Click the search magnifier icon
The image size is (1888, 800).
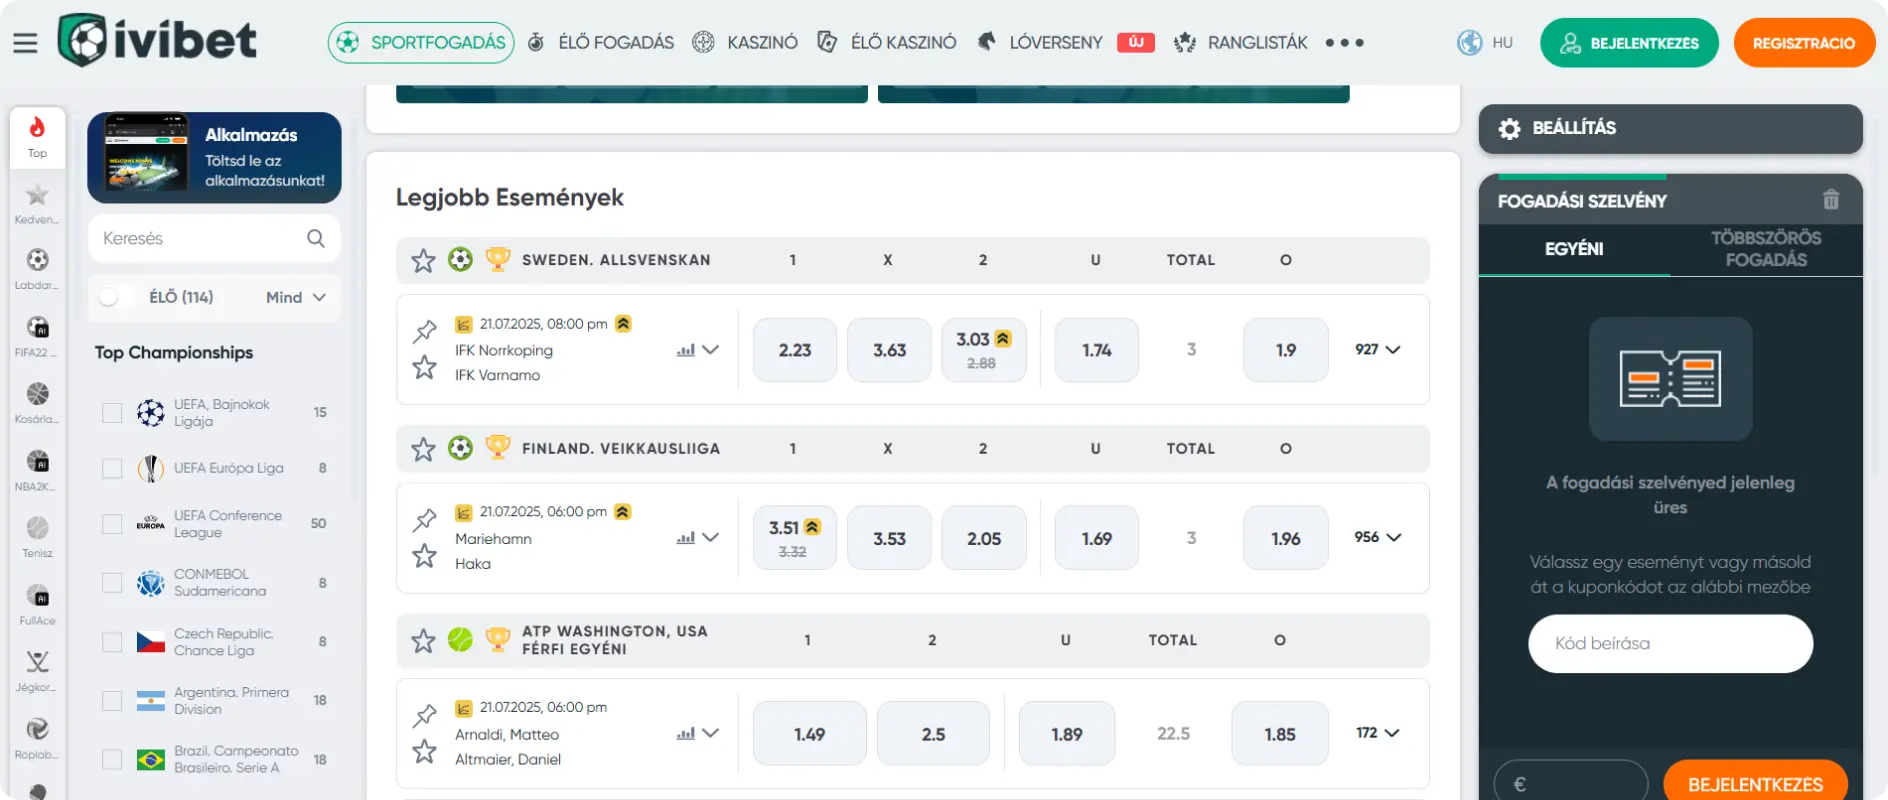click(316, 238)
